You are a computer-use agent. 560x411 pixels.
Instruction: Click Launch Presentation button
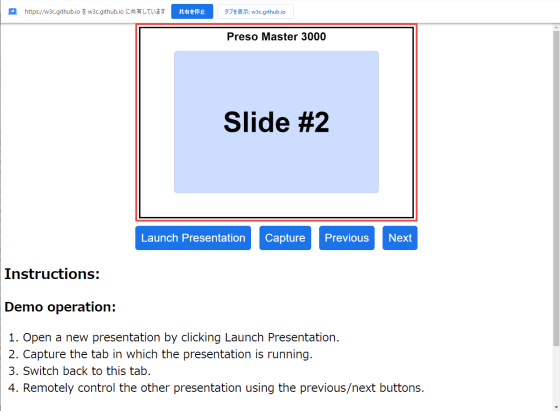point(193,238)
